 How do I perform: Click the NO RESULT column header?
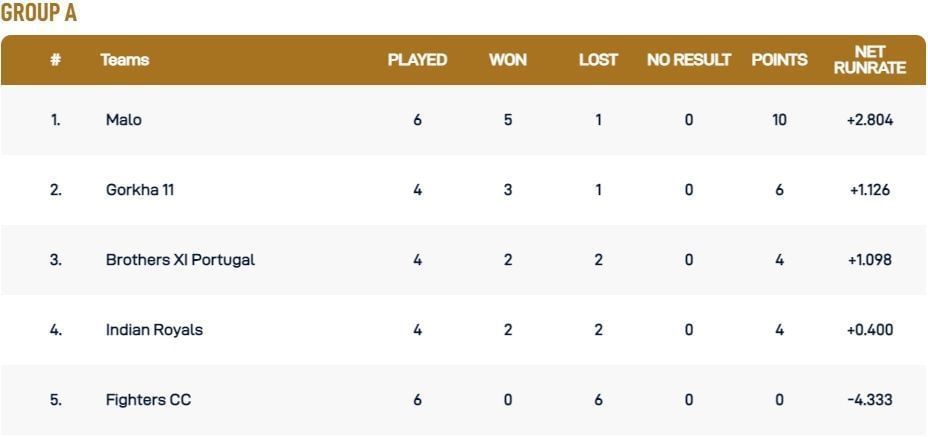pos(689,60)
